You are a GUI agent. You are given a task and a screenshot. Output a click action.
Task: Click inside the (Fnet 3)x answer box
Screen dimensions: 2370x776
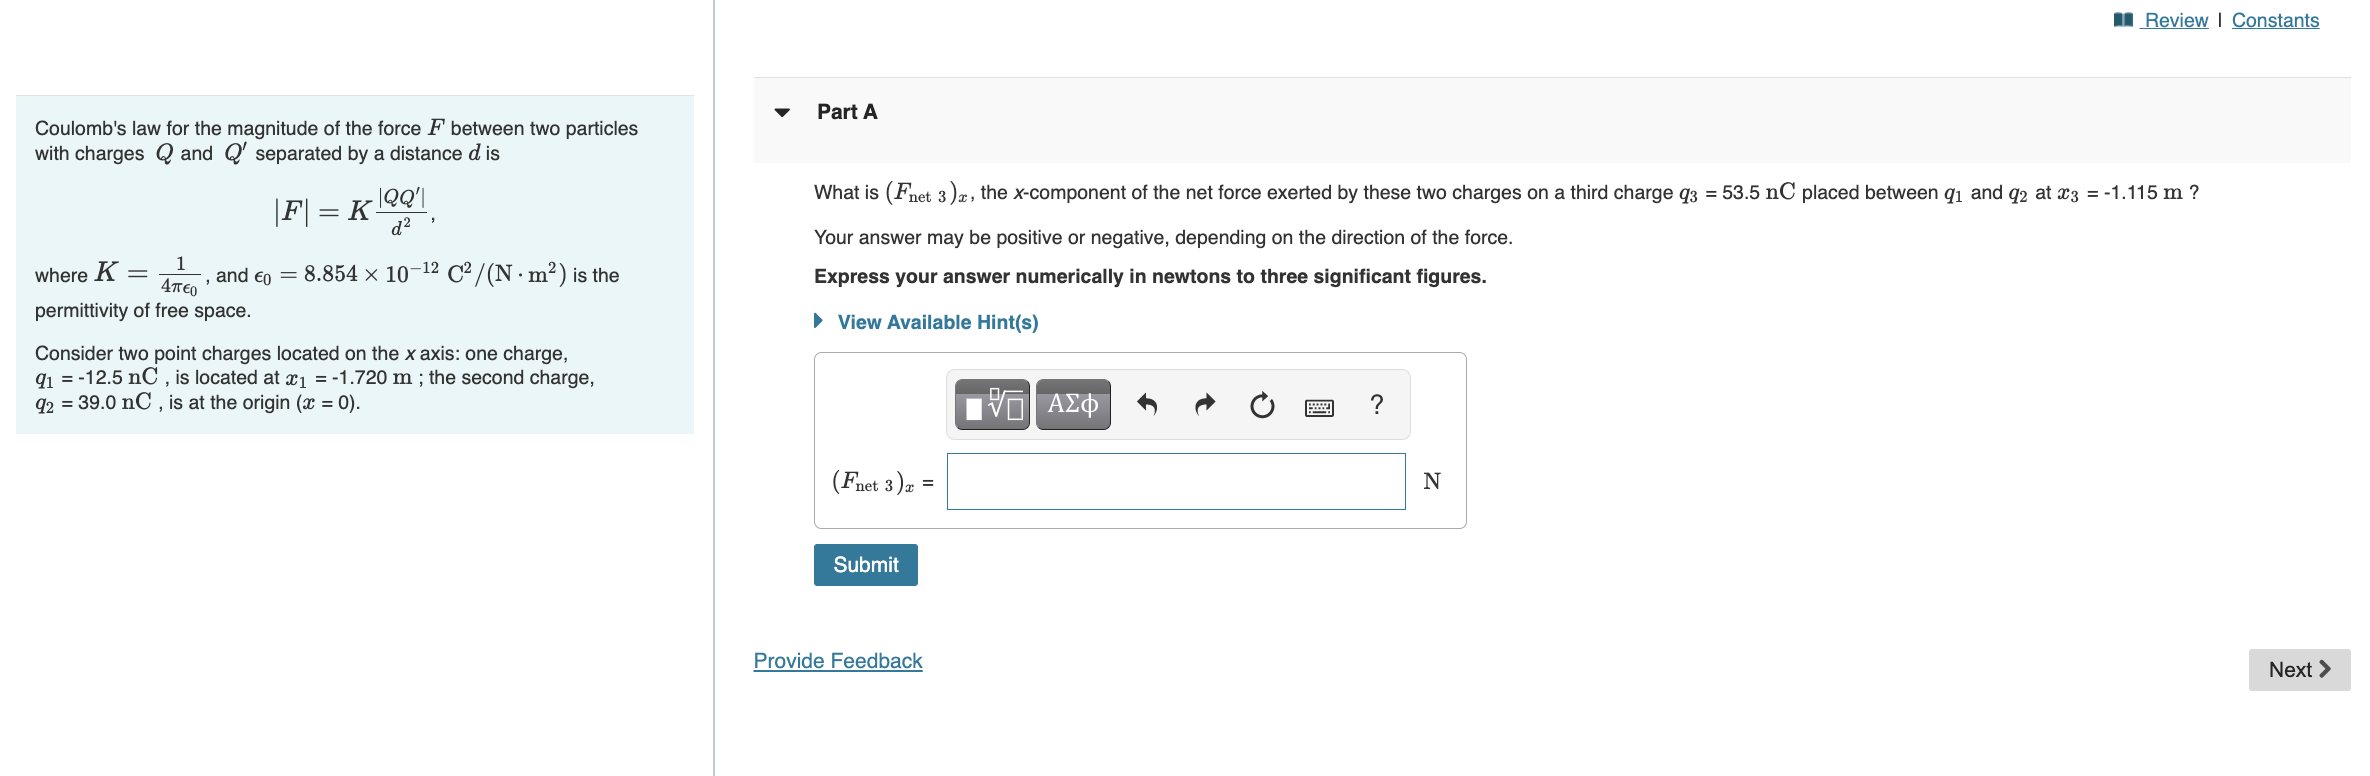coord(1175,481)
